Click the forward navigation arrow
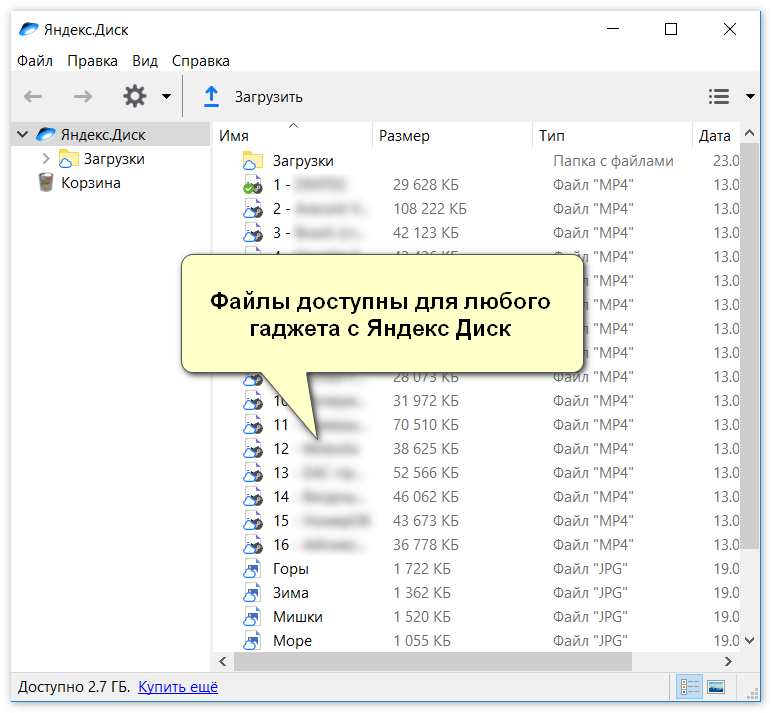772x713 pixels. coord(83,96)
